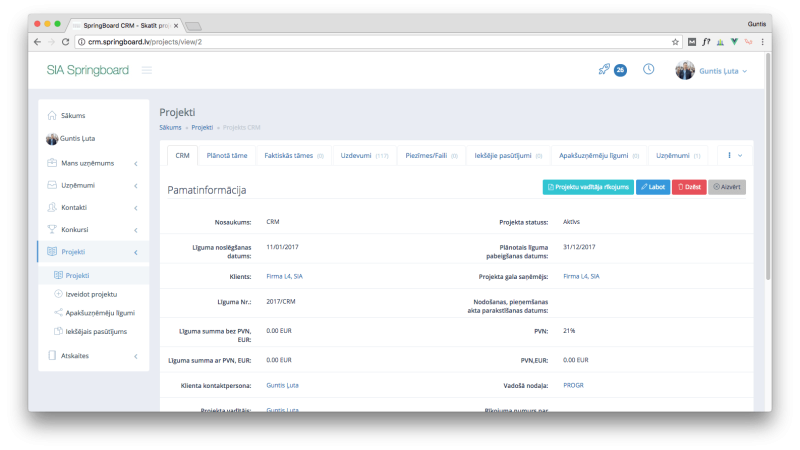Viewport: 800px width, 450px height.
Task: Click the red Dzēst button
Action: pos(689,187)
